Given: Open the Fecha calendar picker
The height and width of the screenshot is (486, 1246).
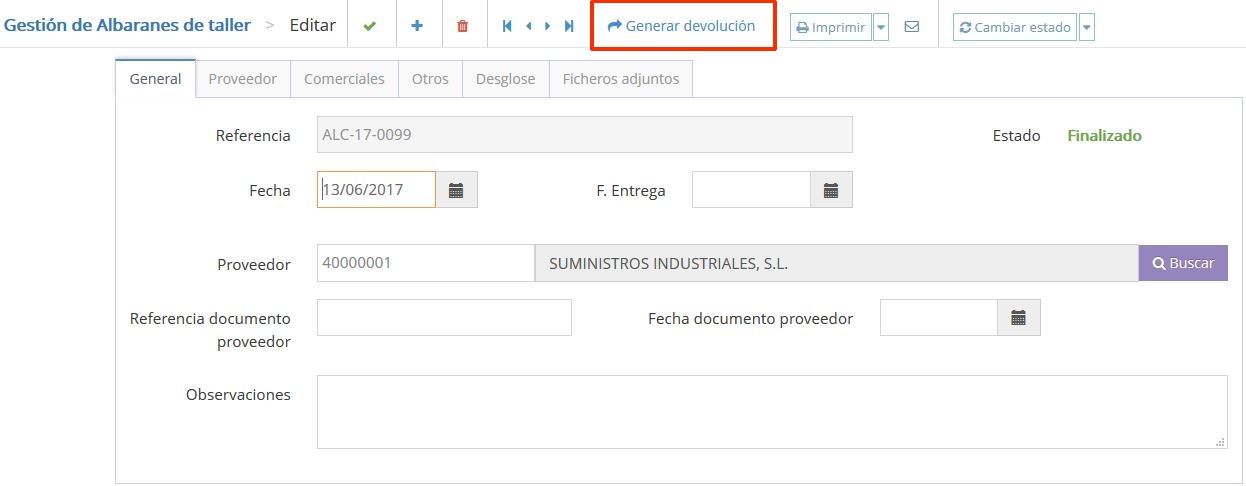Looking at the screenshot, I should coord(456,190).
